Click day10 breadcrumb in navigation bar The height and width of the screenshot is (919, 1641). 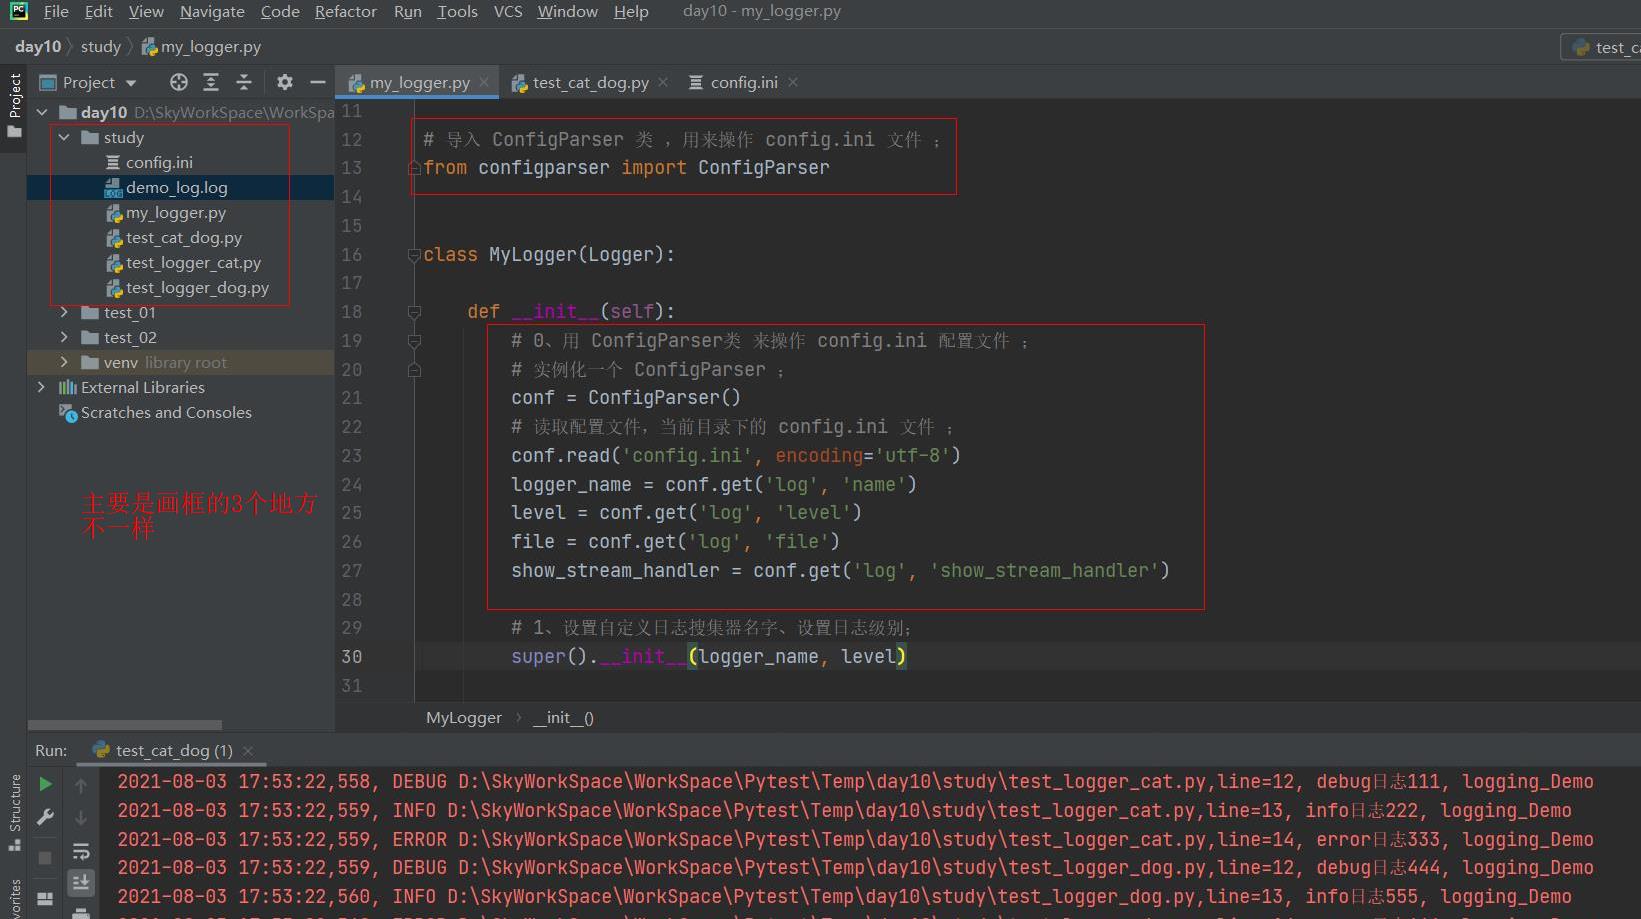(38, 46)
